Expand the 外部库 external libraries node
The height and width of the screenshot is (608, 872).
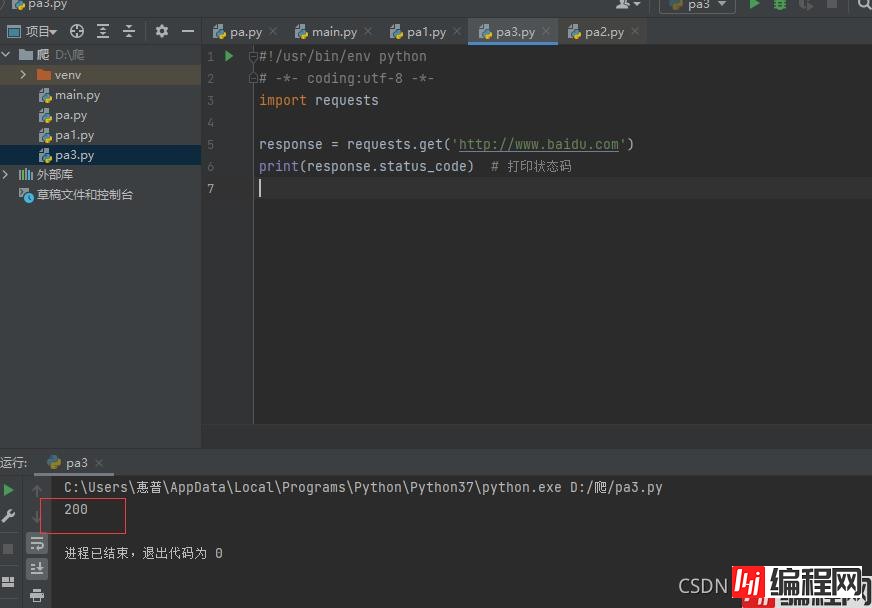coord(6,175)
